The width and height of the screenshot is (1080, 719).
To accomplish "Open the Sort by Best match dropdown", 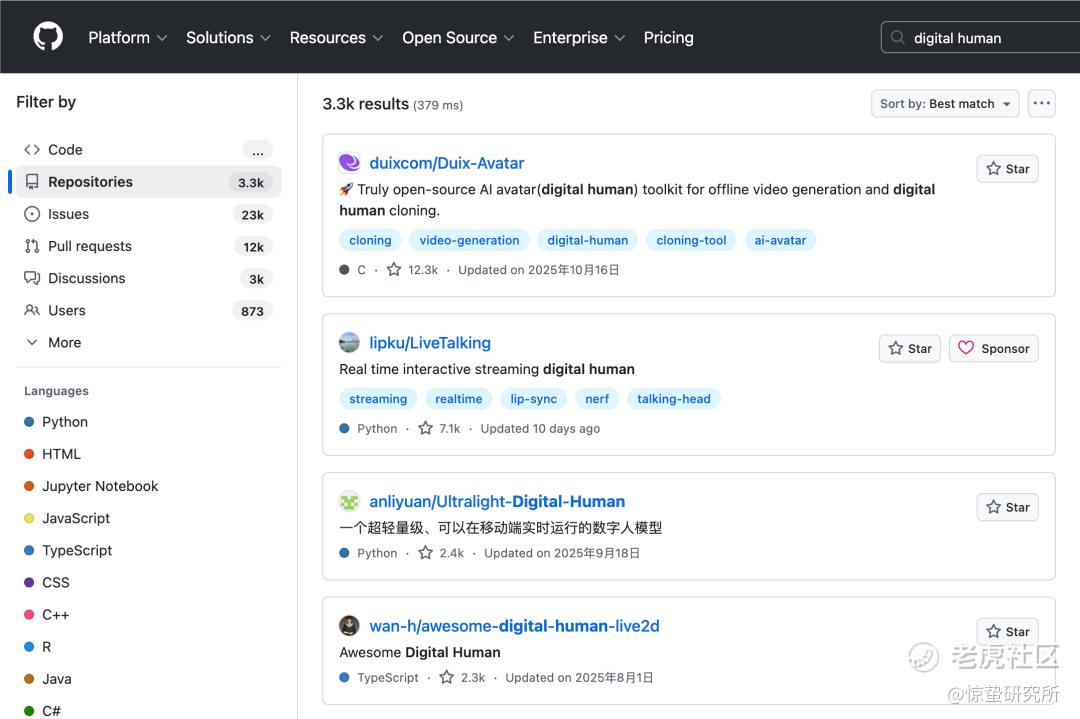I will click(944, 103).
